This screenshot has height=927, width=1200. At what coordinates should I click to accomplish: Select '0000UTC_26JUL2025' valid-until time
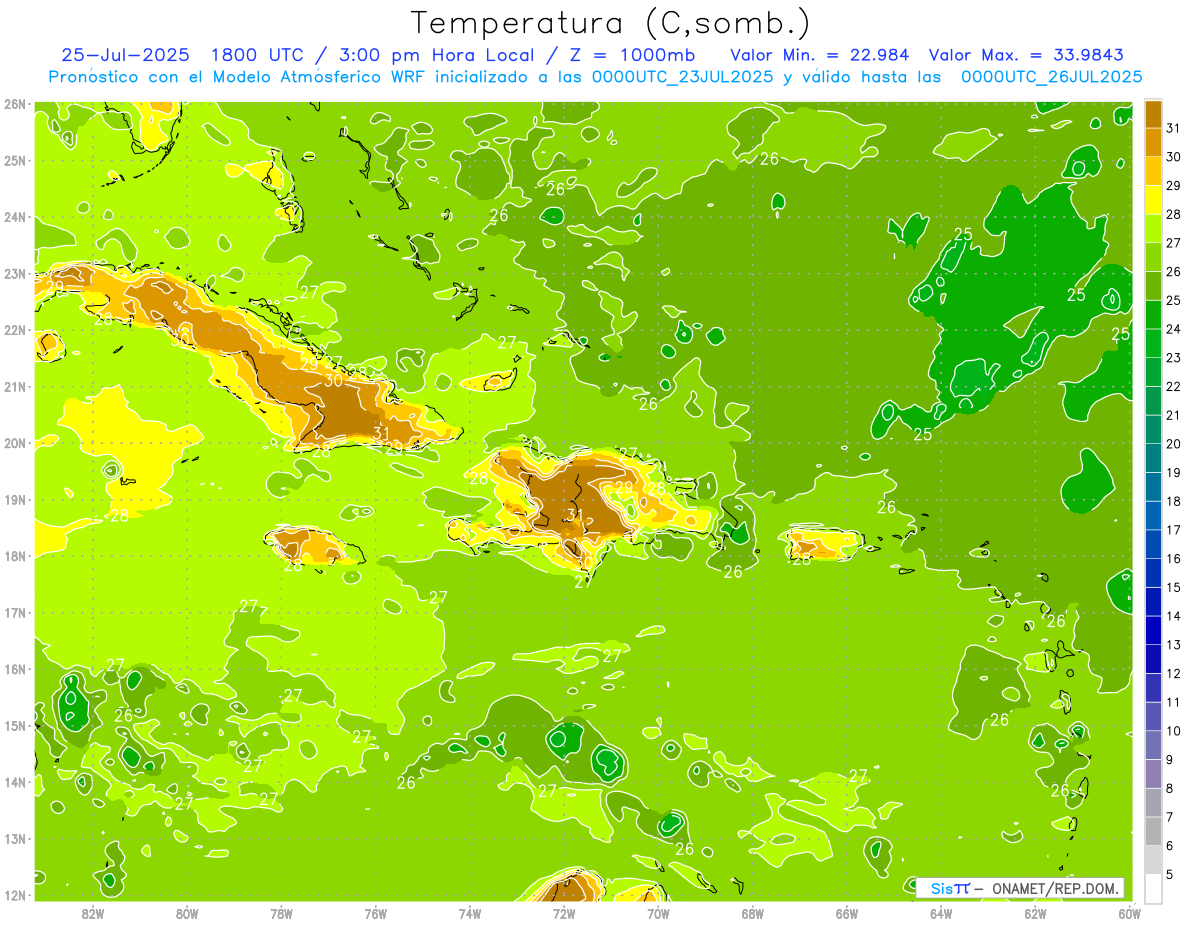click(1051, 76)
